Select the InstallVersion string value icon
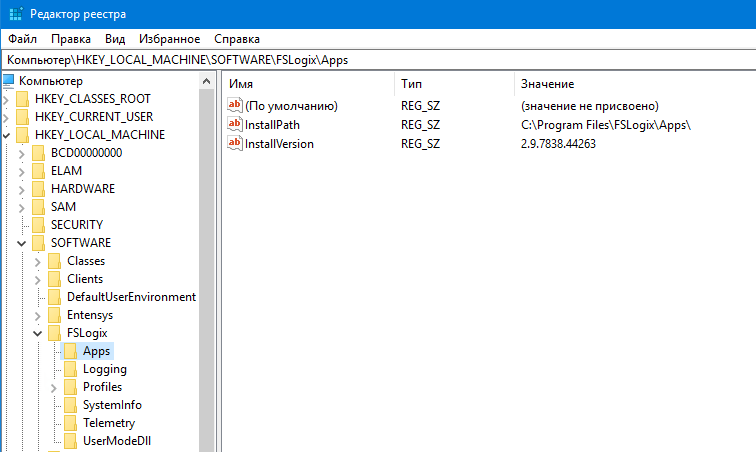This screenshot has width=756, height=452. click(x=235, y=143)
